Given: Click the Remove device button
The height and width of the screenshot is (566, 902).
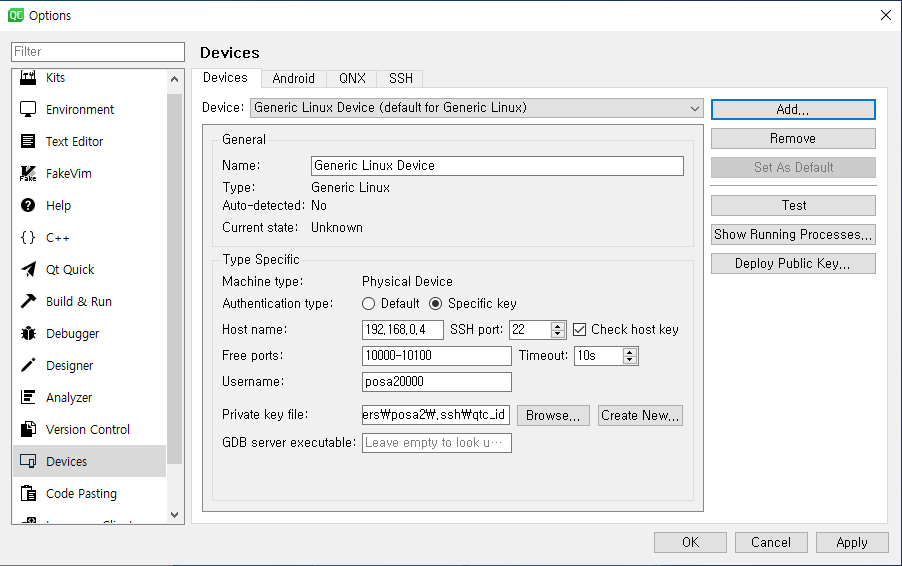Looking at the screenshot, I should [x=793, y=139].
